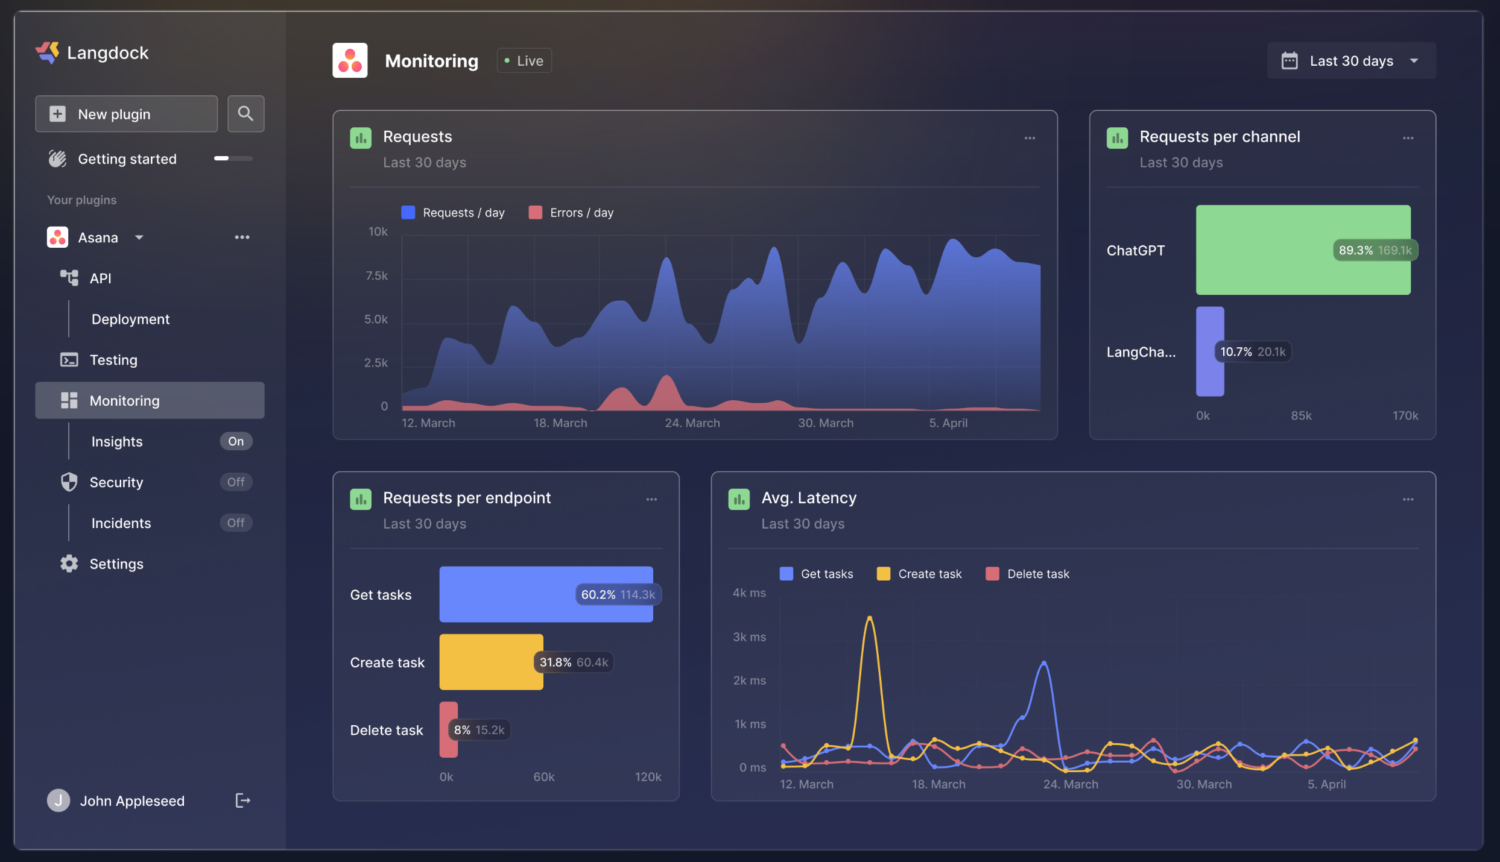Open the Monitoring page

pyautogui.click(x=150, y=400)
